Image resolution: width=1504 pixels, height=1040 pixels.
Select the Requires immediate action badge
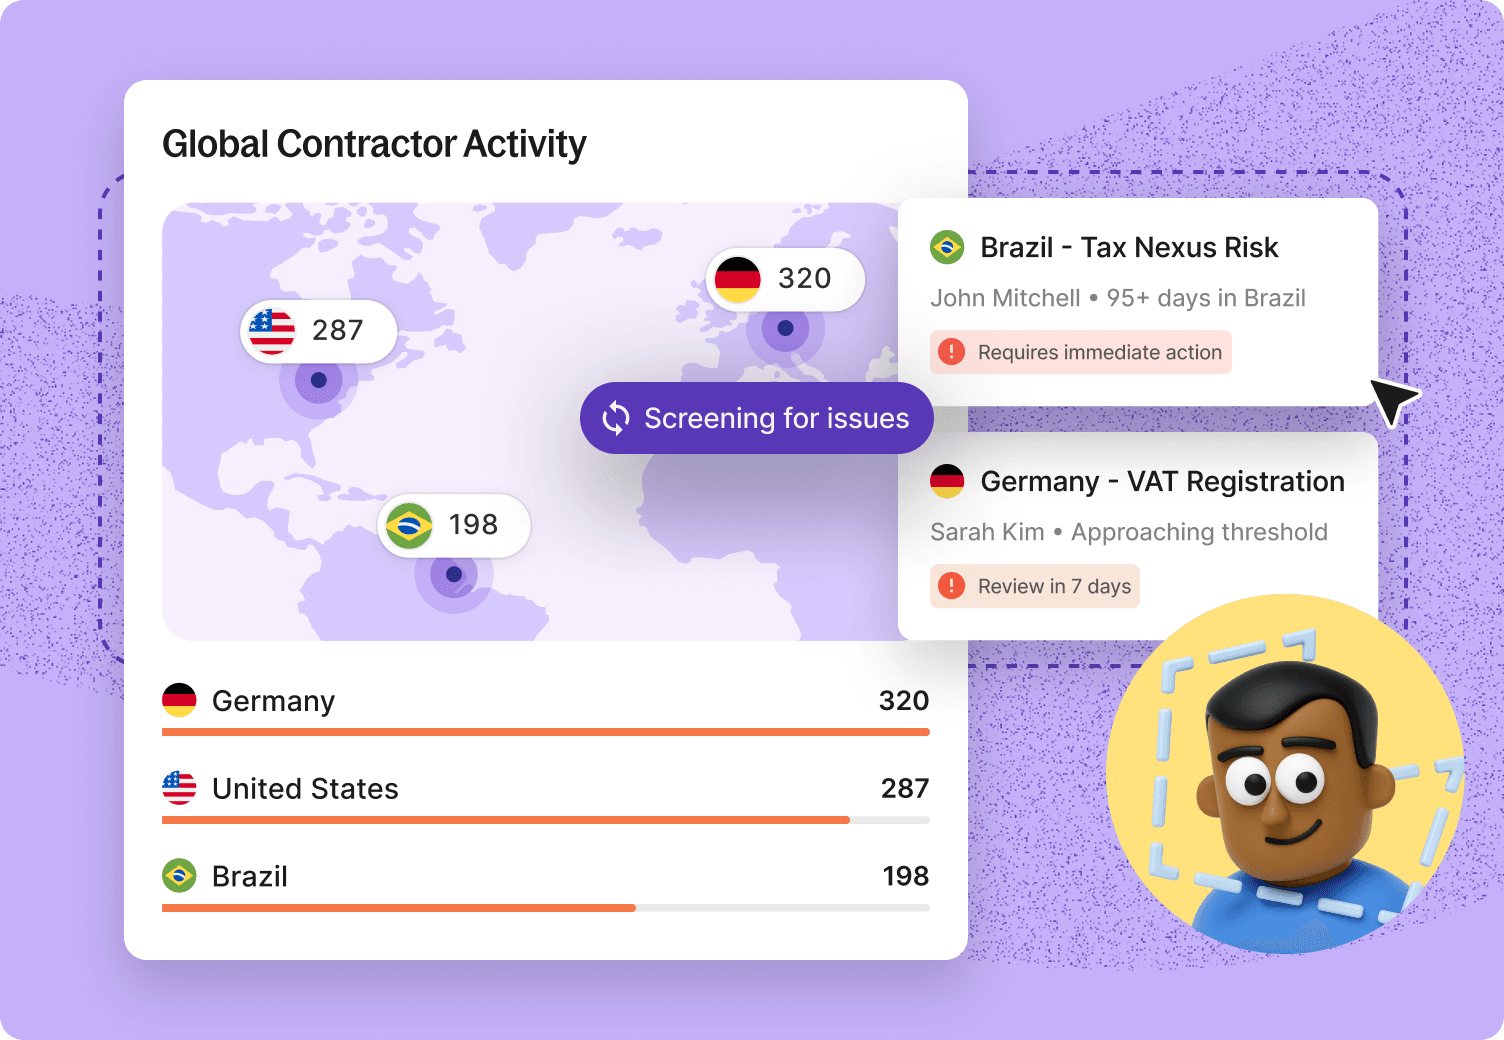coord(1081,352)
